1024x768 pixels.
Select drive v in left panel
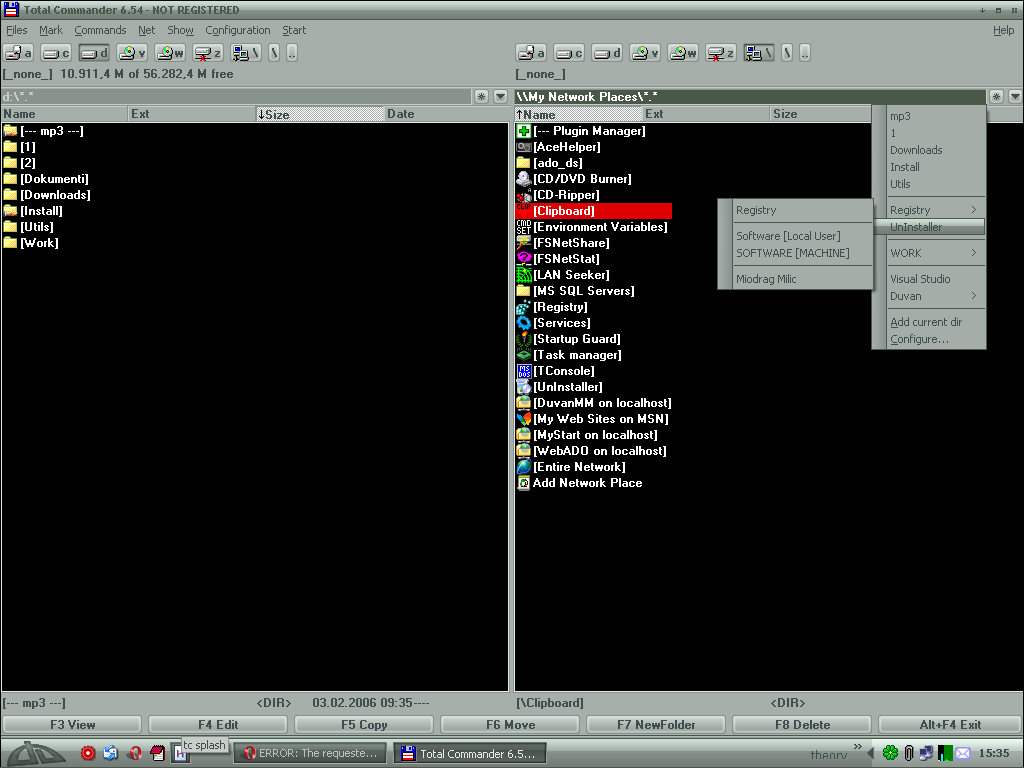(x=132, y=53)
